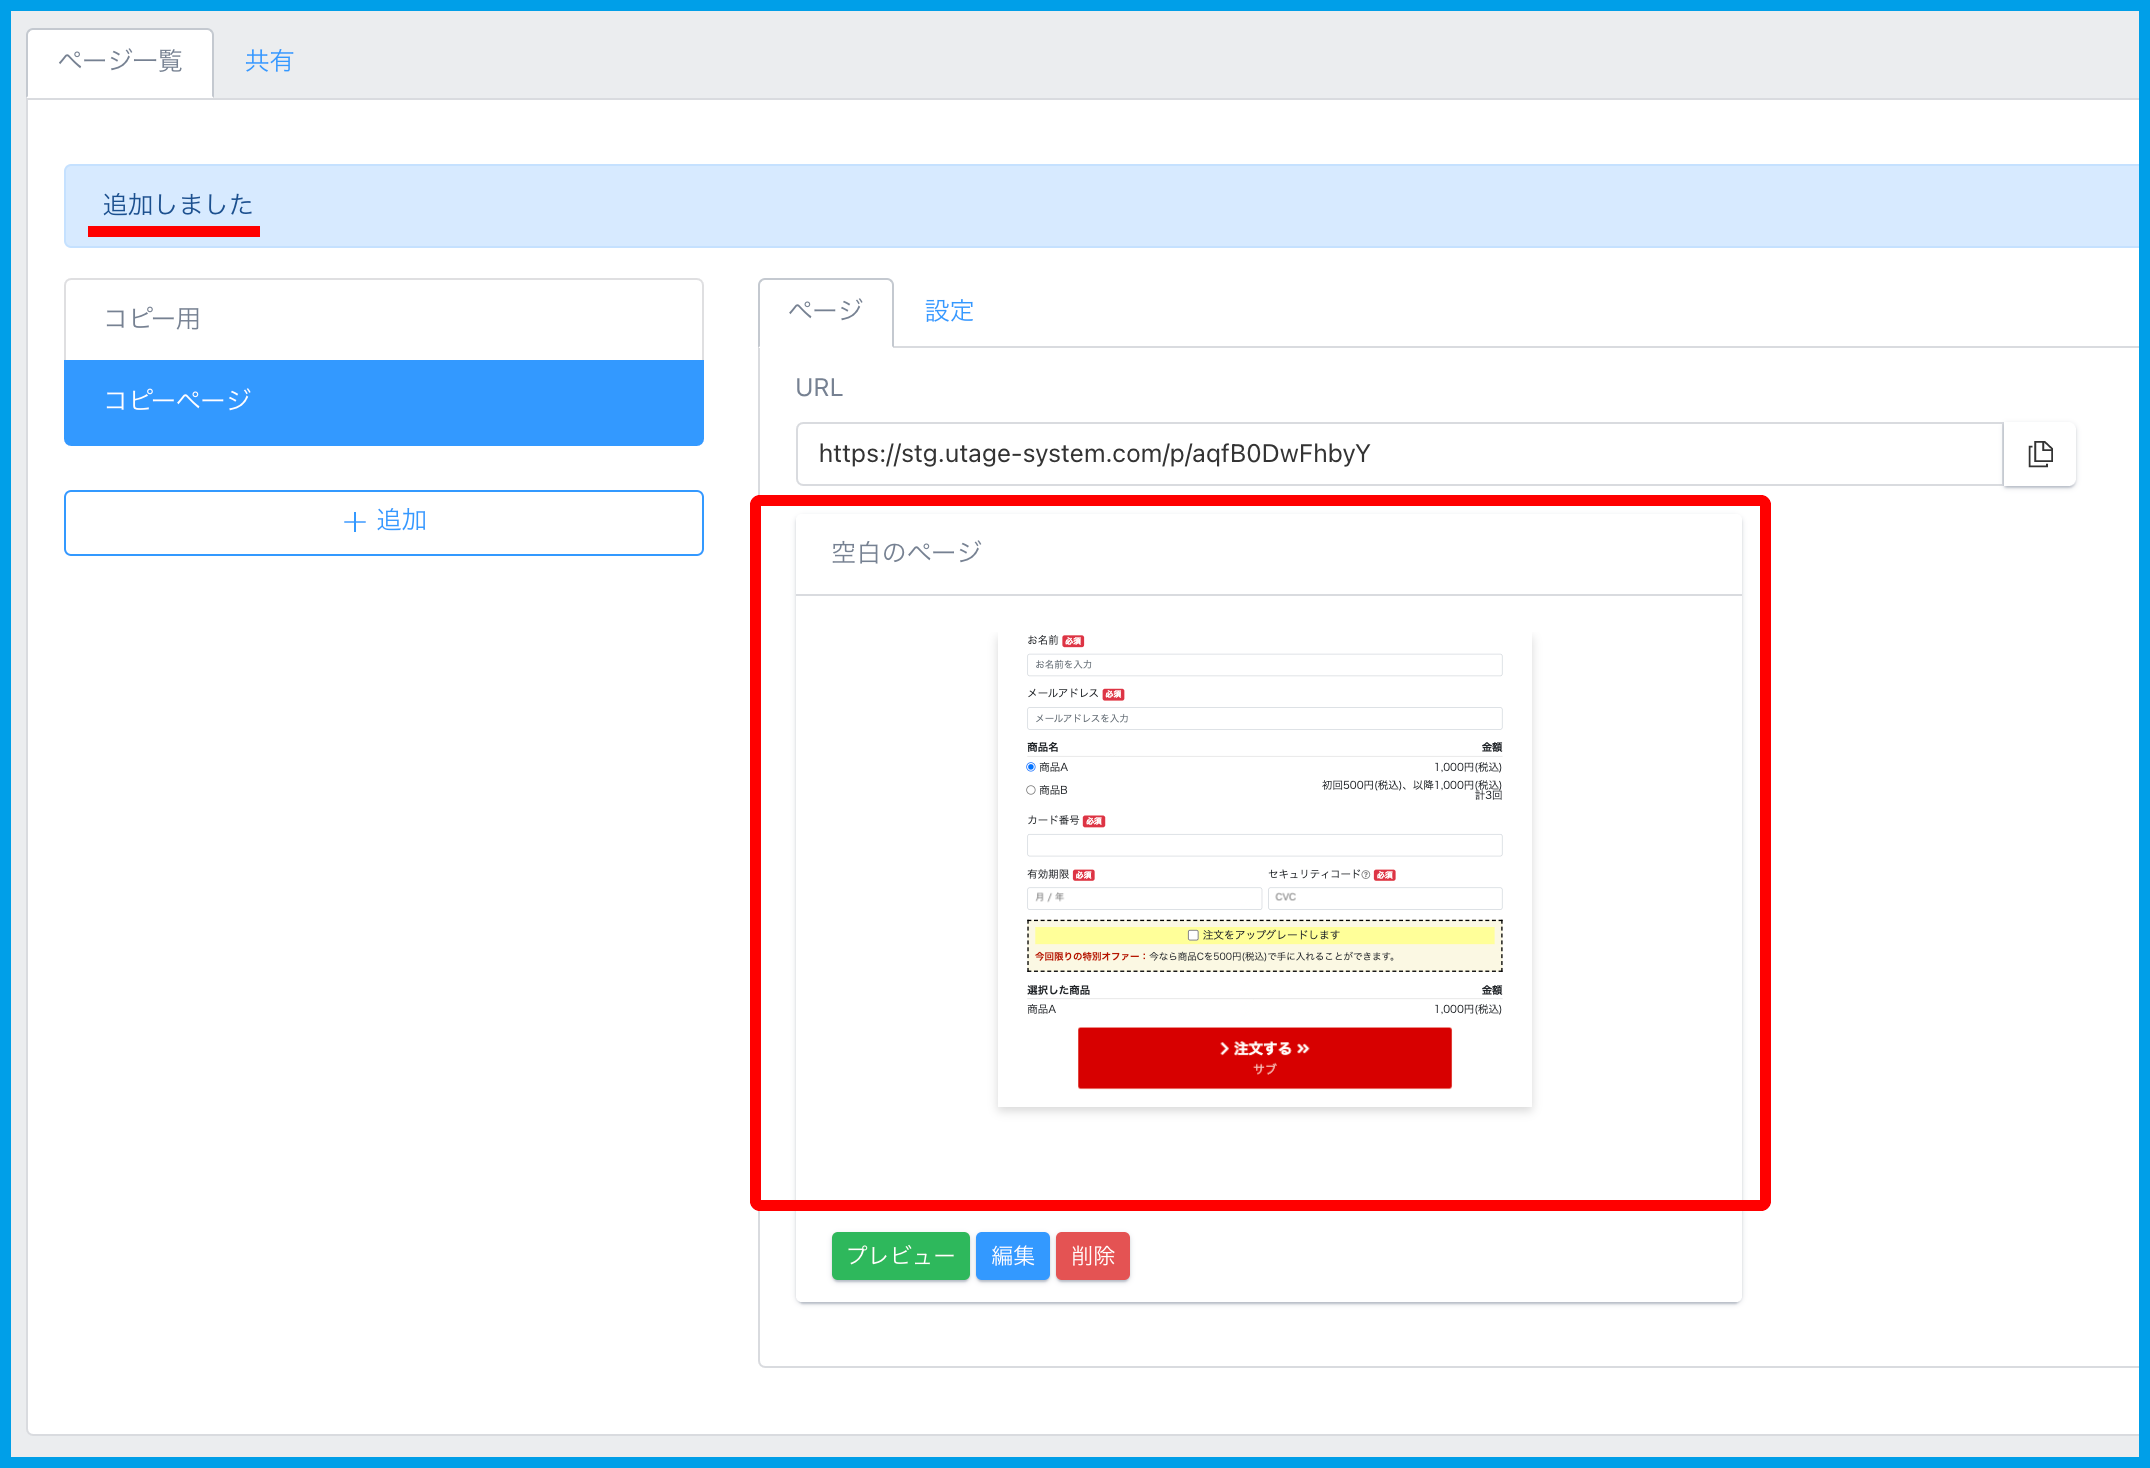Select the highlighted コピーページ item
The image size is (2150, 1468).
click(383, 401)
